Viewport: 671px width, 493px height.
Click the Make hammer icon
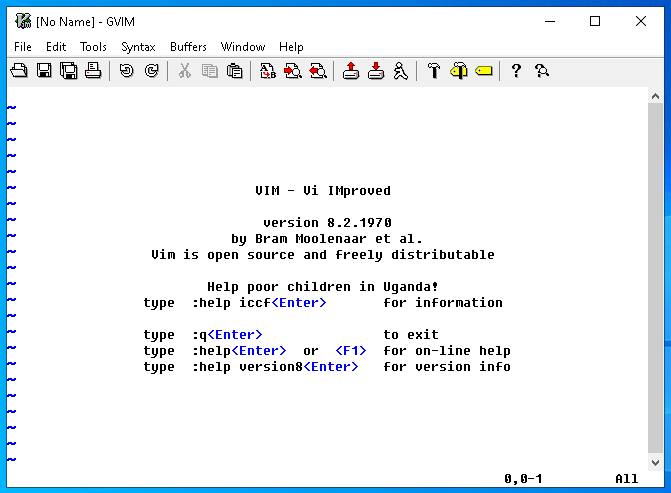tap(434, 71)
